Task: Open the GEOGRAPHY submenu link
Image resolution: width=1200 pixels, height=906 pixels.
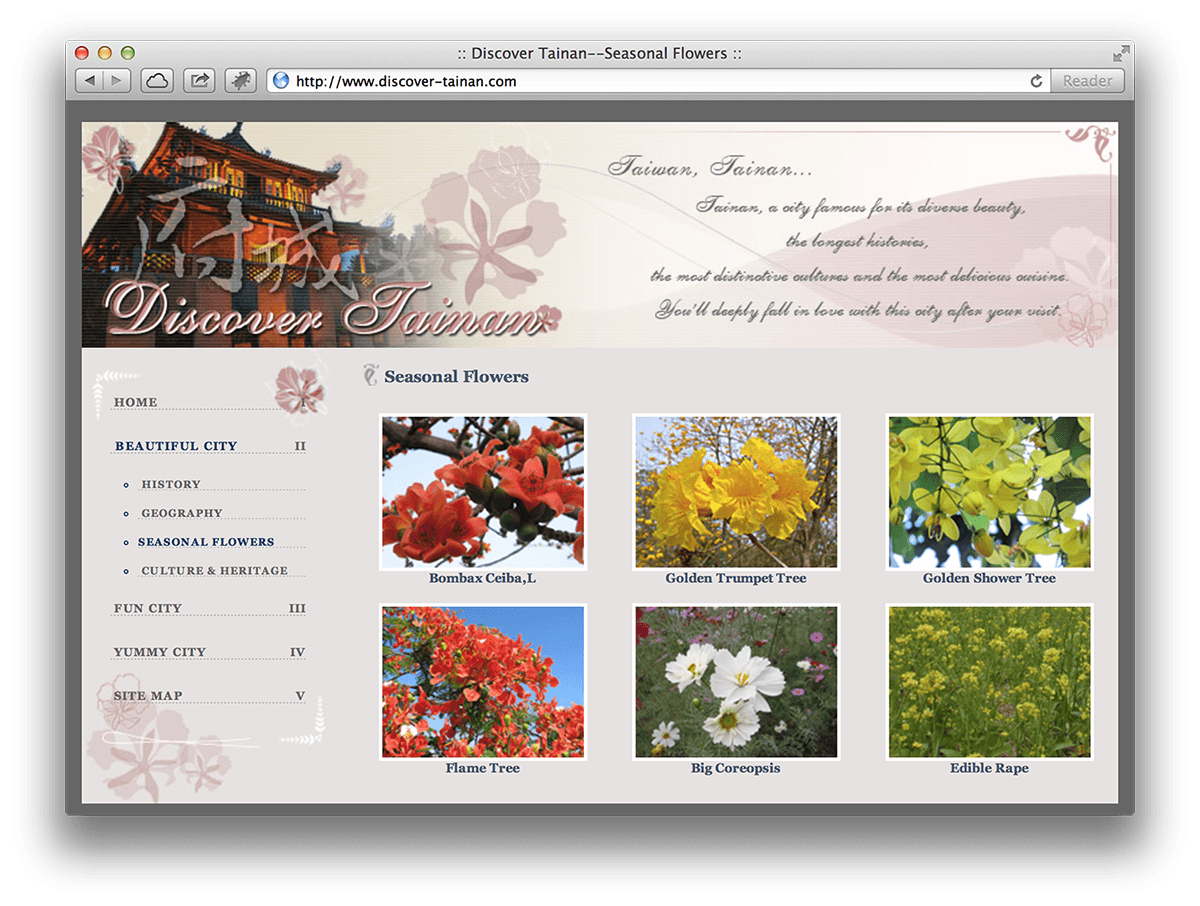Action: click(182, 513)
